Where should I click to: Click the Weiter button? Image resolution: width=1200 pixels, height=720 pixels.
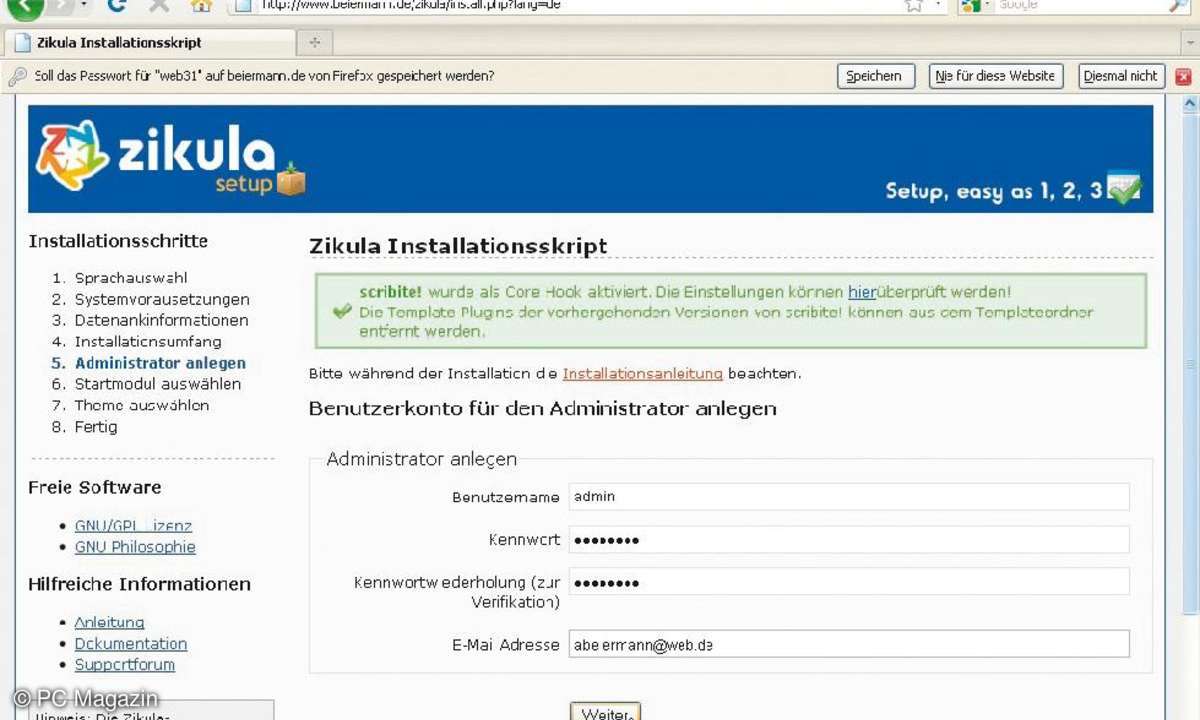605,713
